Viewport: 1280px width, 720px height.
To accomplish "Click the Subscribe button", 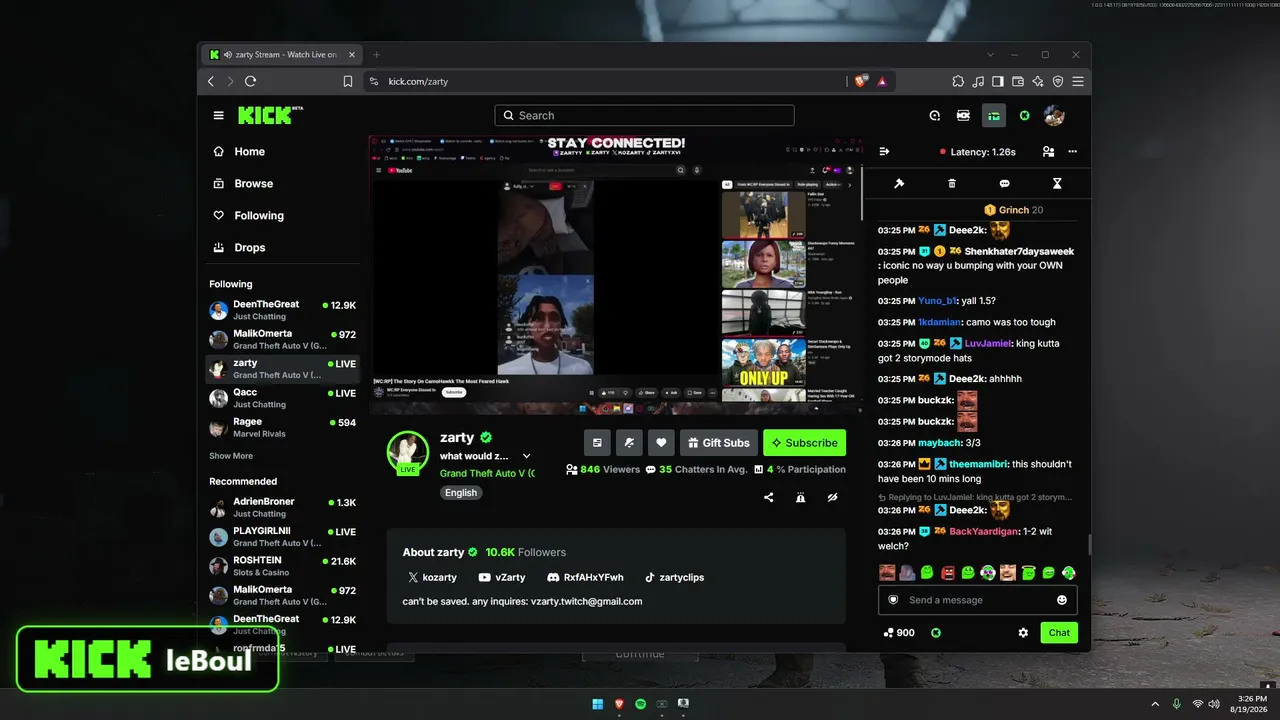I will (804, 443).
